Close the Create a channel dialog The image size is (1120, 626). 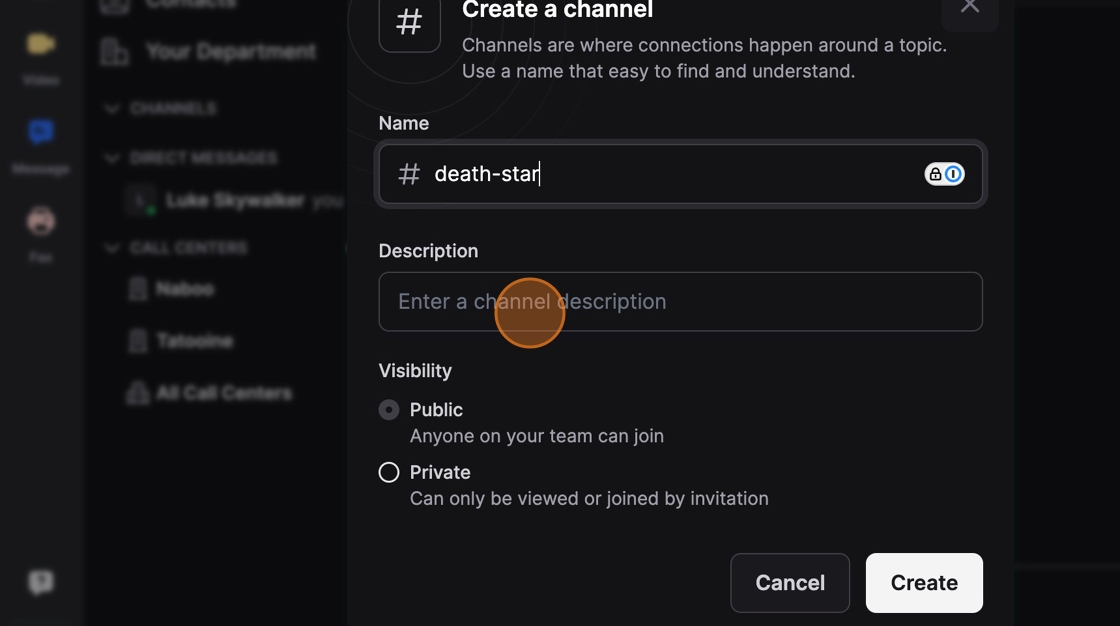970,9
